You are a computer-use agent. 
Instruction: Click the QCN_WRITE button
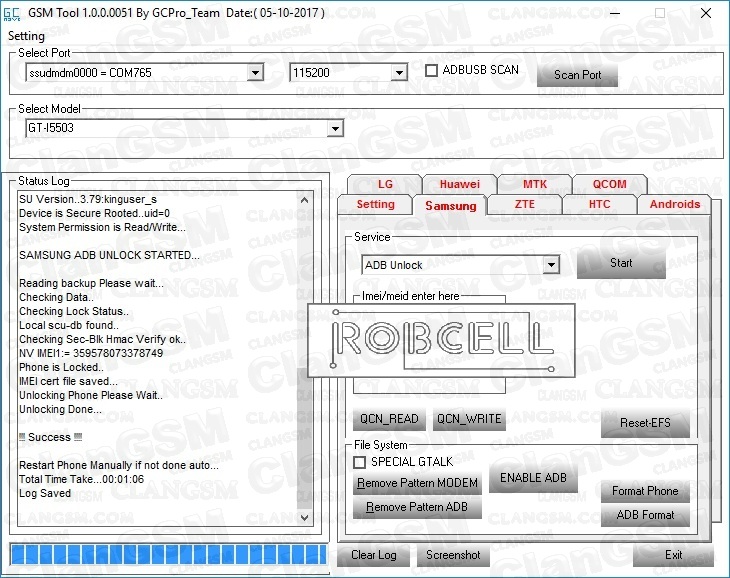click(x=469, y=419)
